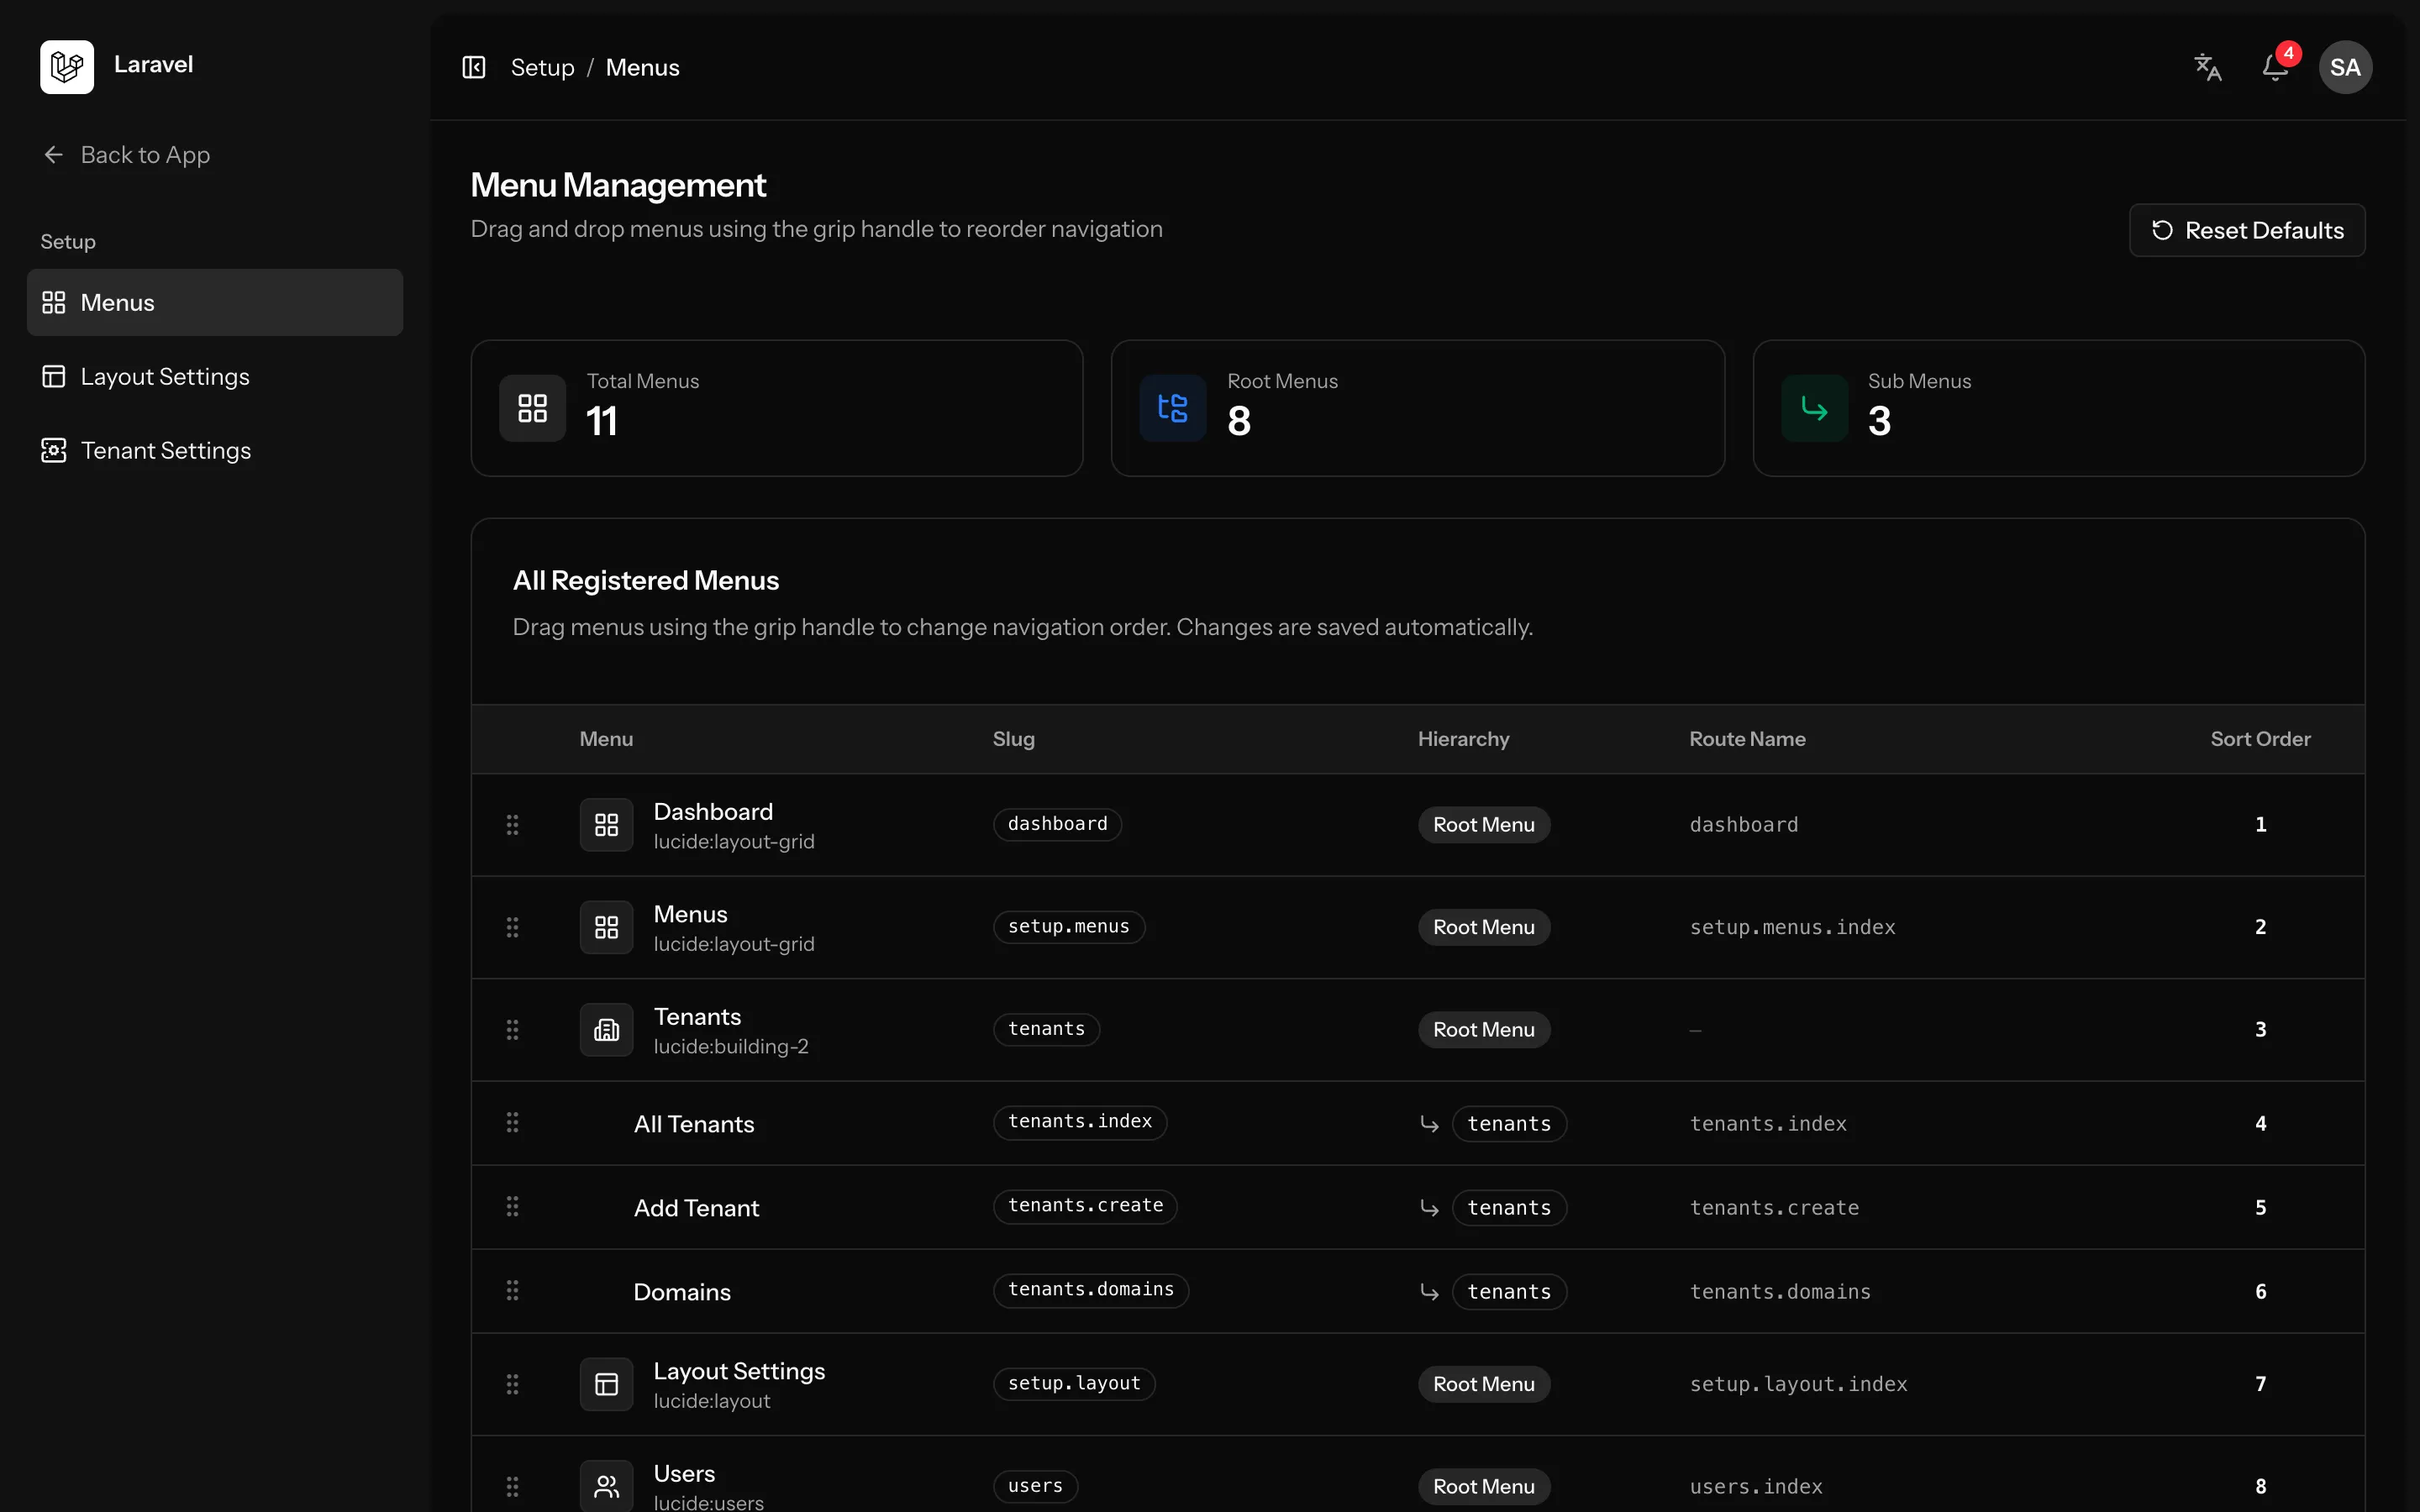Click the Sort Order column header
The height and width of the screenshot is (1512, 2420).
click(x=2261, y=739)
